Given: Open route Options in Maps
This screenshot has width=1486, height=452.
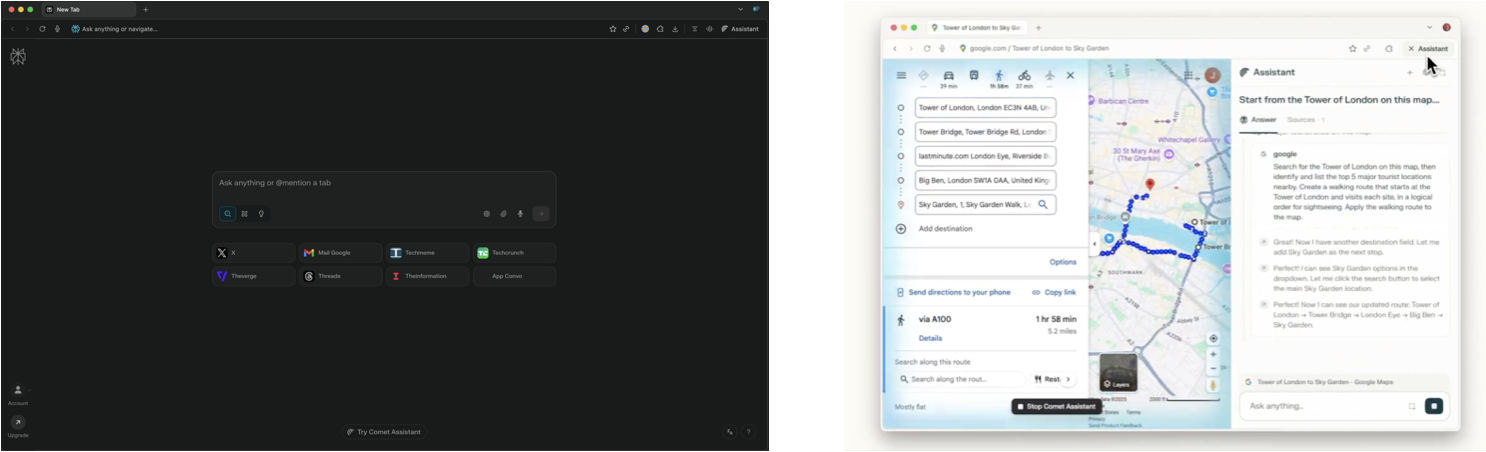Looking at the screenshot, I should 1063,262.
